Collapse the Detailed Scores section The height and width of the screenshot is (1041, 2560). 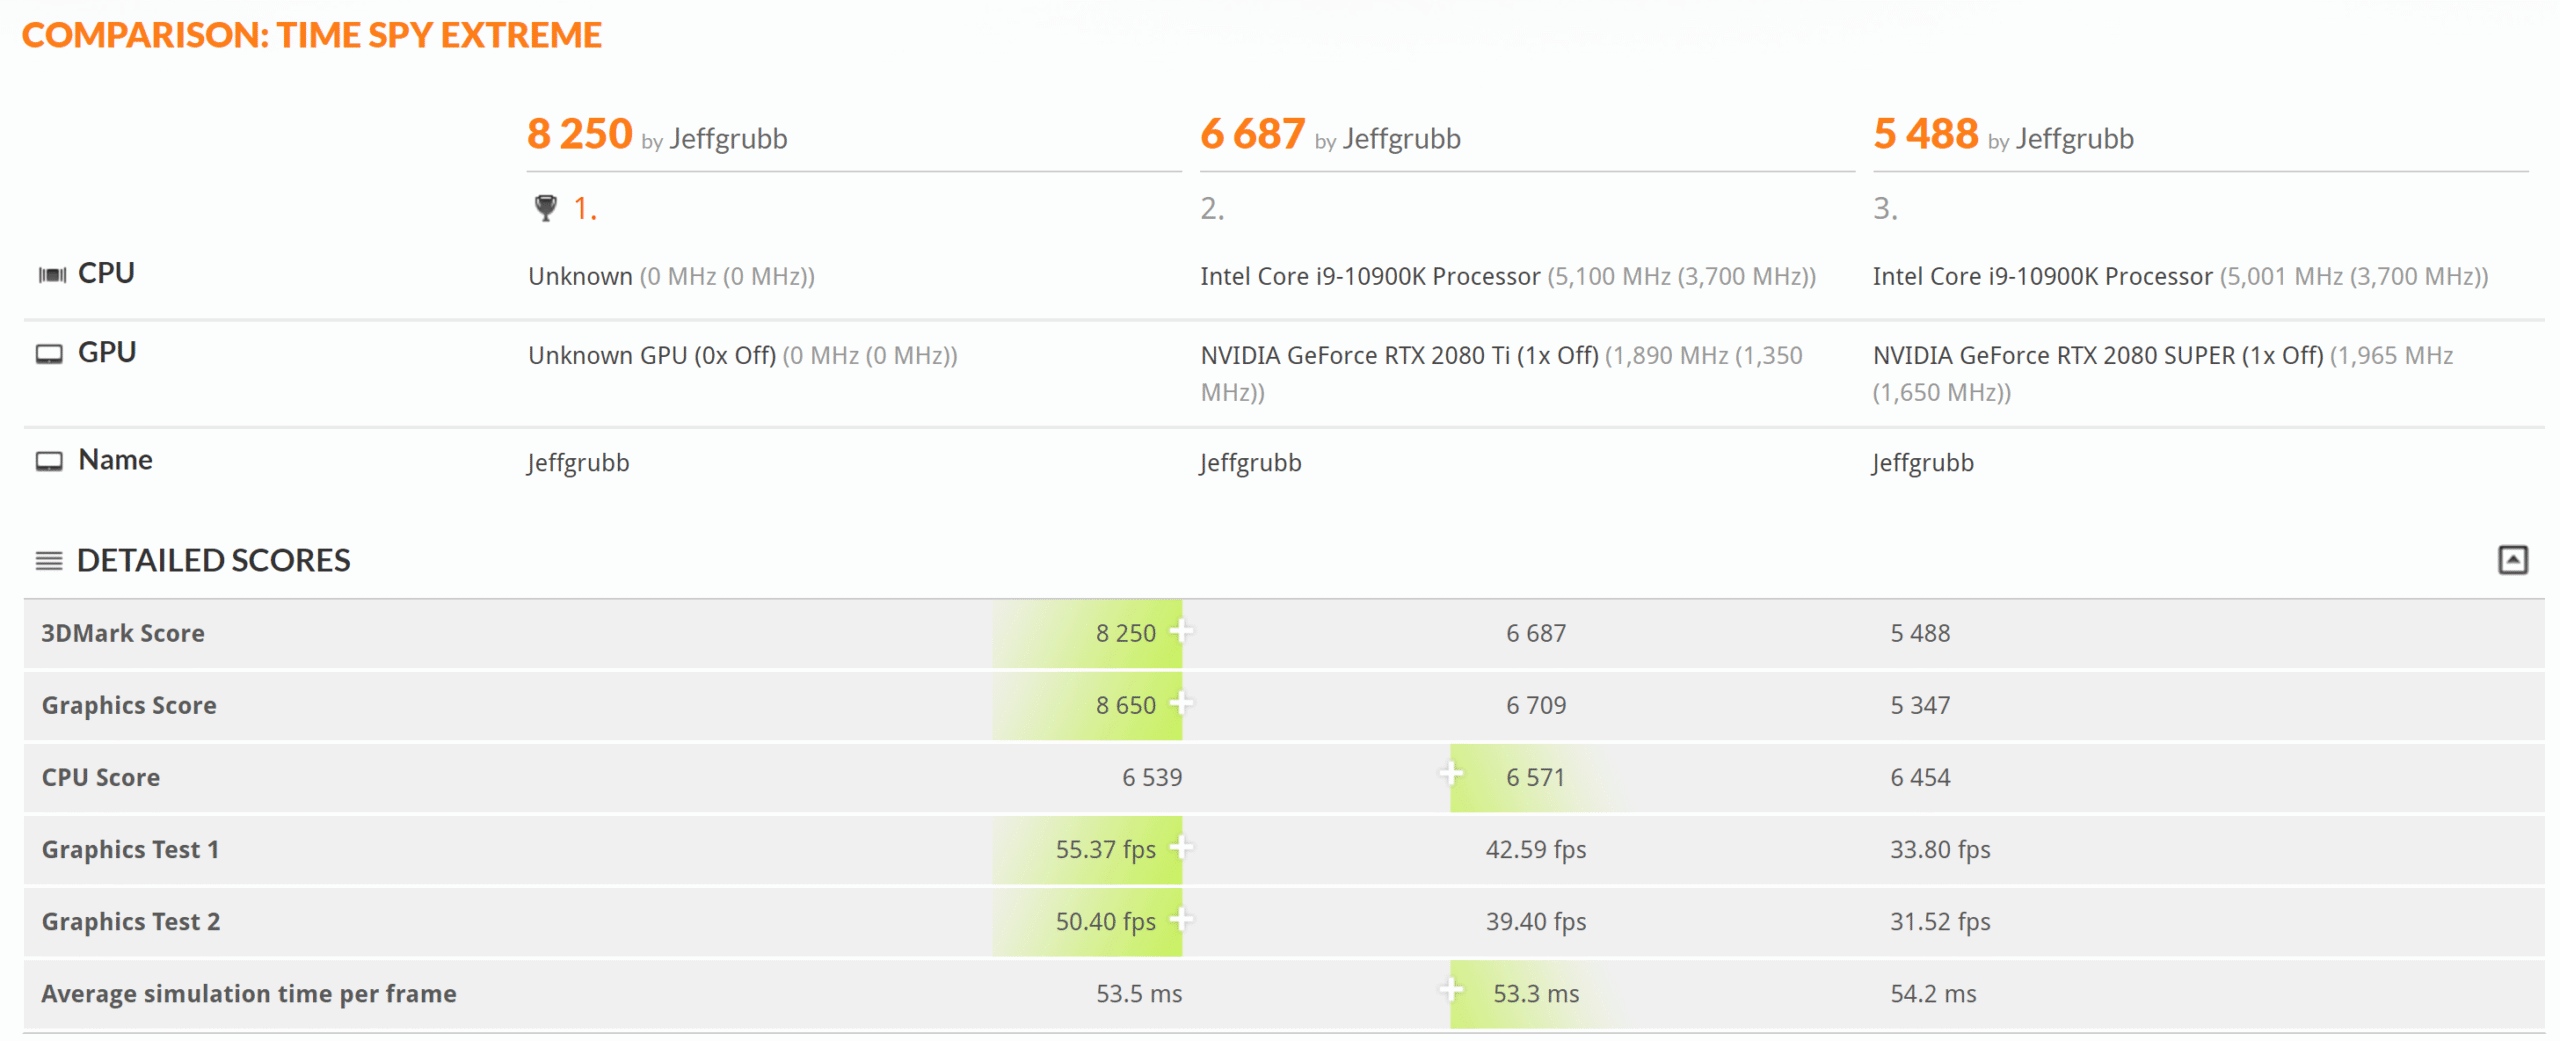click(2512, 560)
